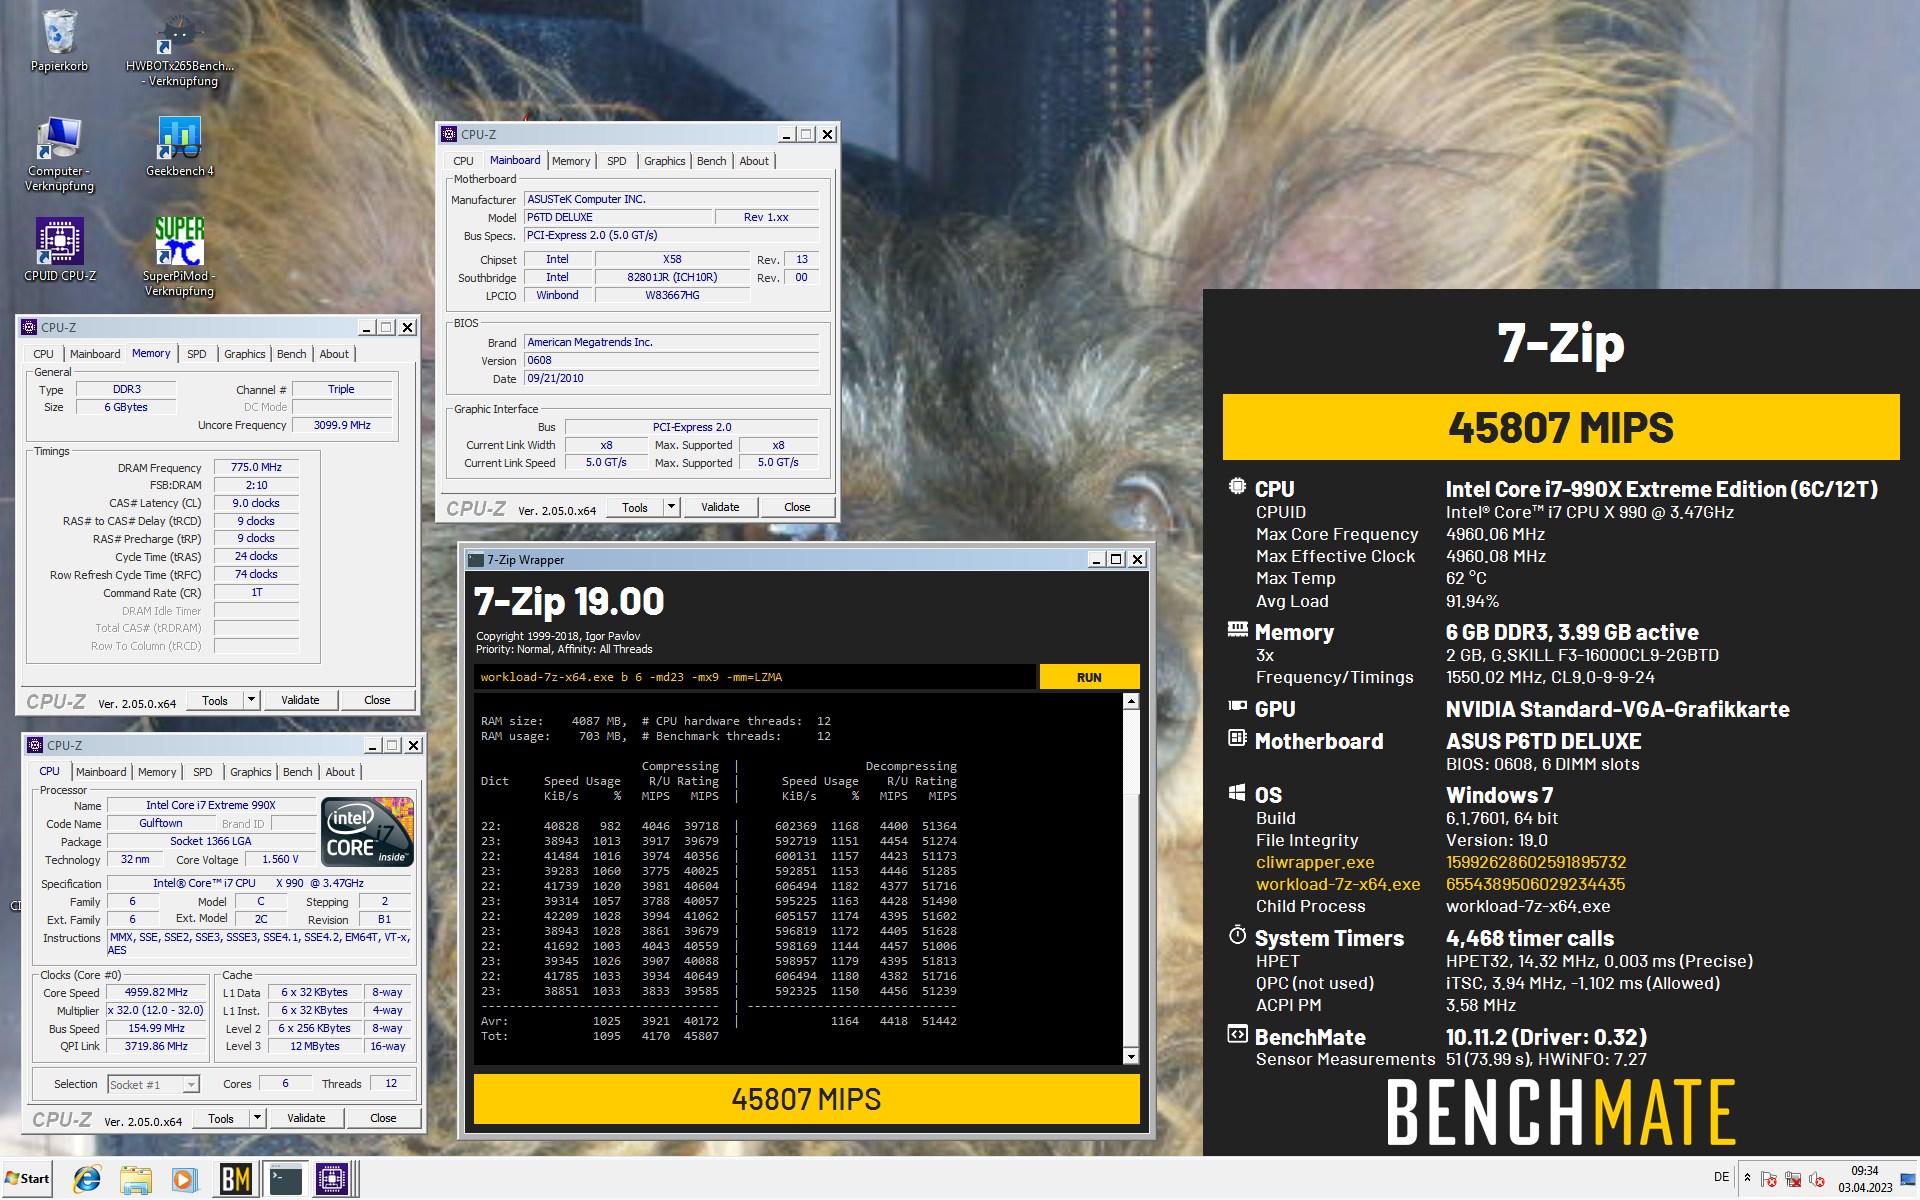Click the workload command line field

[755, 677]
